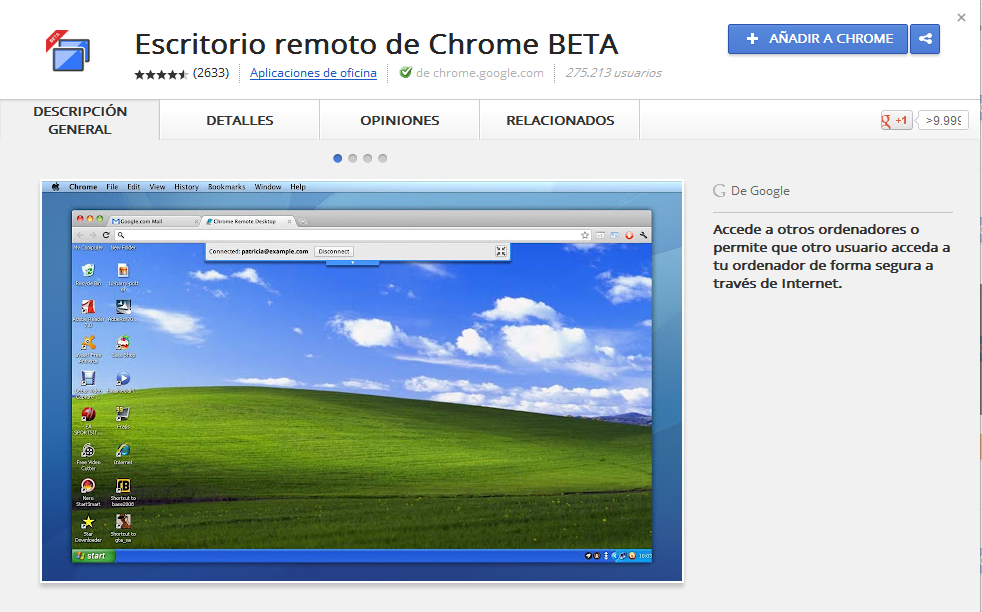Image resolution: width=982 pixels, height=612 pixels.
Task: Close the app details dialog with the X
Action: (961, 18)
